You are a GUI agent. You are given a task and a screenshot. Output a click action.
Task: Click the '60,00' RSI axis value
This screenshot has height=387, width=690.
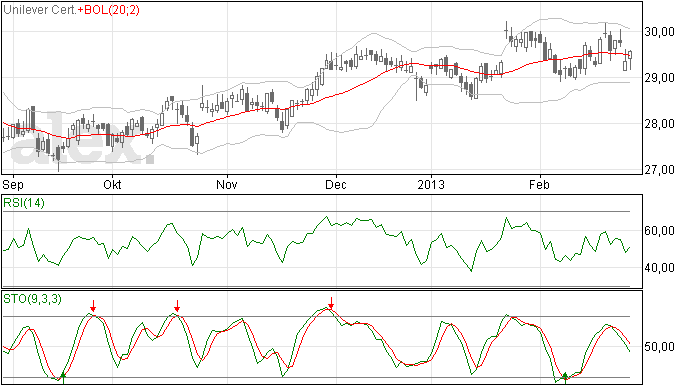pyautogui.click(x=659, y=231)
